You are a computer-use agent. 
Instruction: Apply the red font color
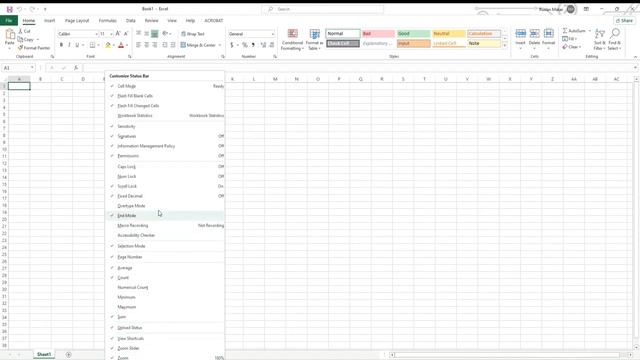coord(121,45)
